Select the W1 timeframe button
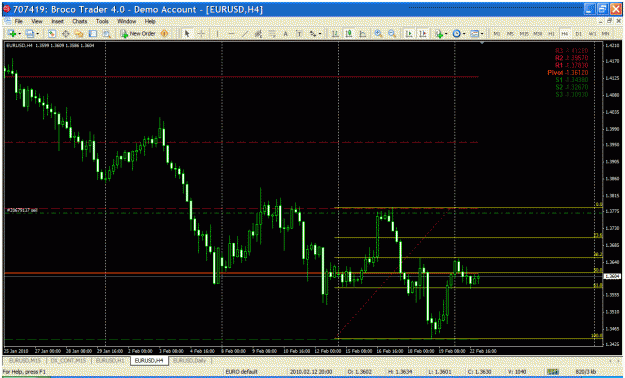Screen dimensions: 625x378 (x=592, y=34)
